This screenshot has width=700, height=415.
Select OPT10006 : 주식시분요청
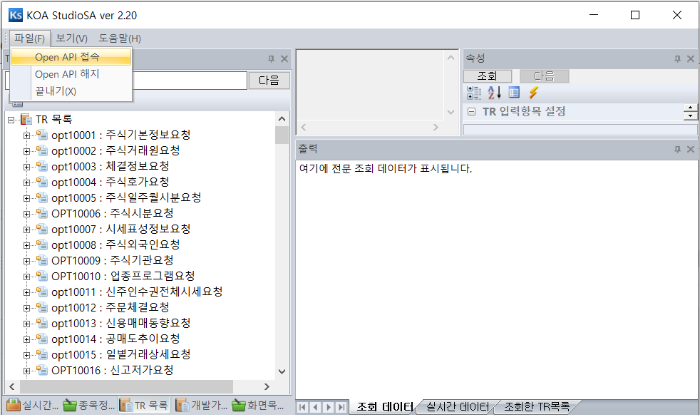click(x=112, y=213)
